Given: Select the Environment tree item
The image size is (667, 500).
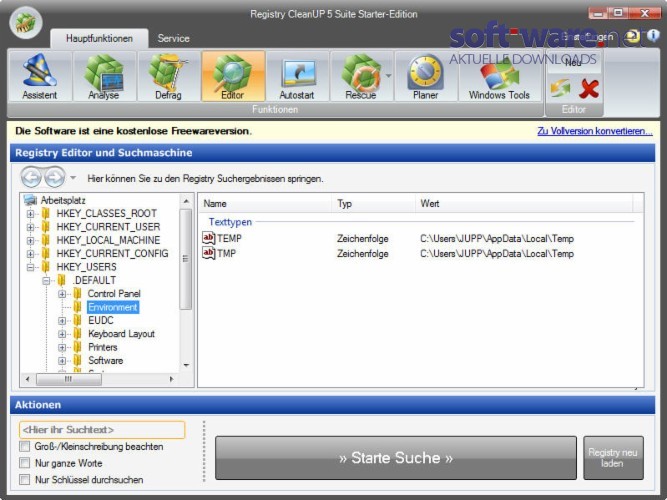Looking at the screenshot, I should (x=113, y=307).
